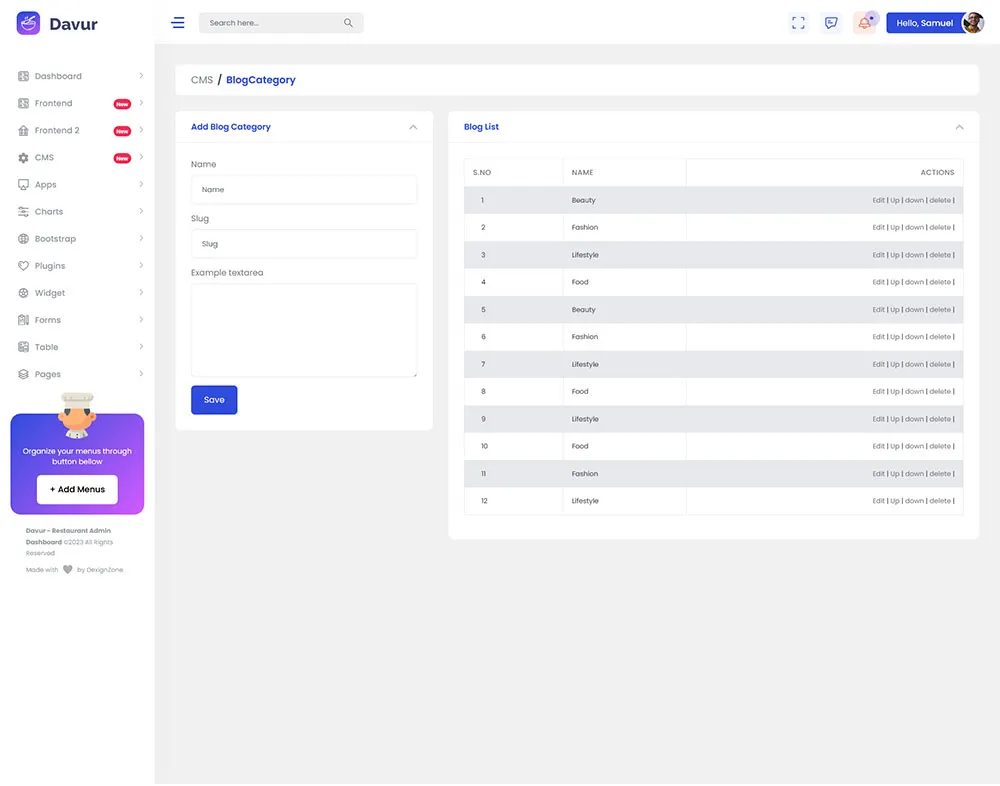Click Up in row 4 Food

(895, 282)
